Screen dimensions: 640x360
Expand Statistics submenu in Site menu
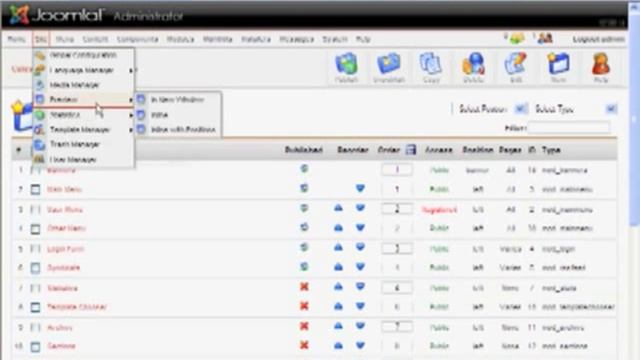pyautogui.click(x=84, y=115)
